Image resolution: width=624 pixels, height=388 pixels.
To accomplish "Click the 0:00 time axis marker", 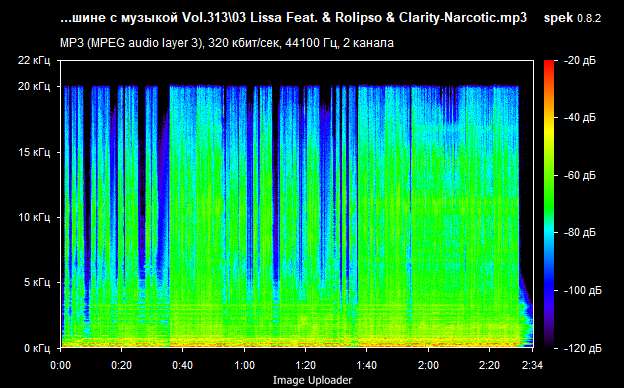I will tap(61, 365).
